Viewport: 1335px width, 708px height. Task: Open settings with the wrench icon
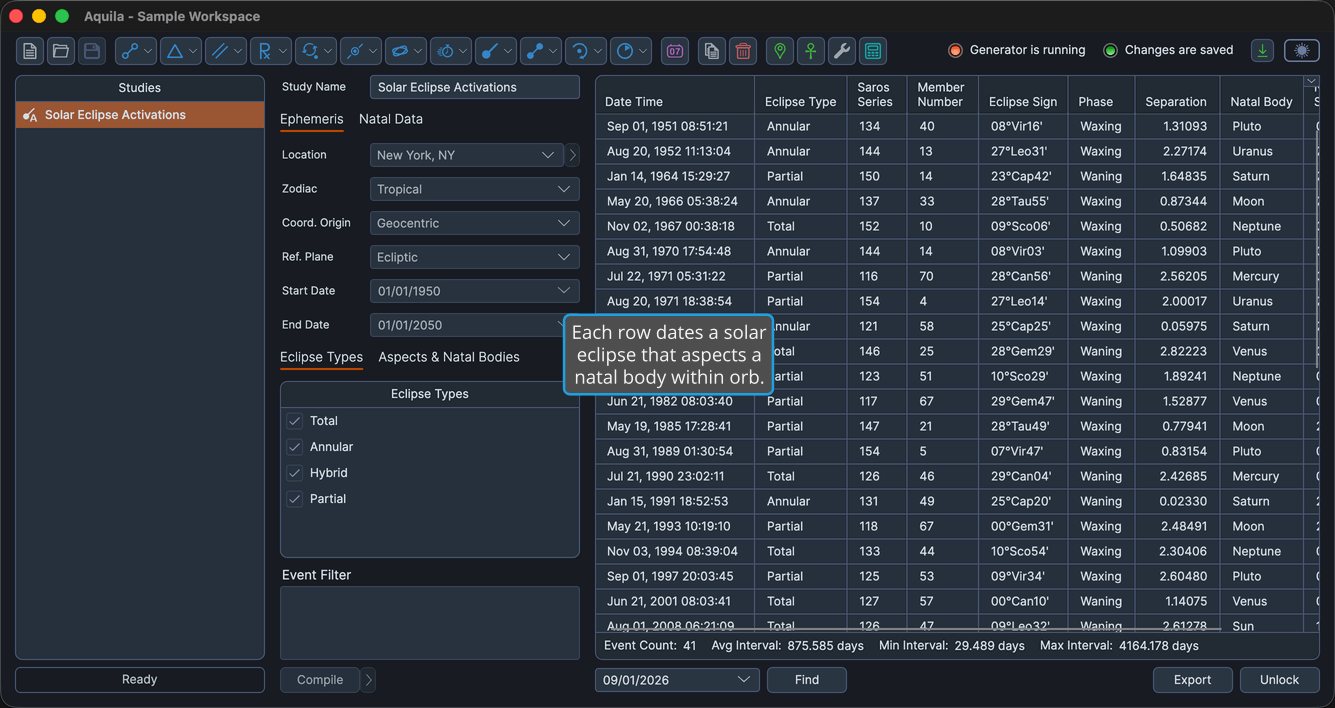(x=842, y=51)
